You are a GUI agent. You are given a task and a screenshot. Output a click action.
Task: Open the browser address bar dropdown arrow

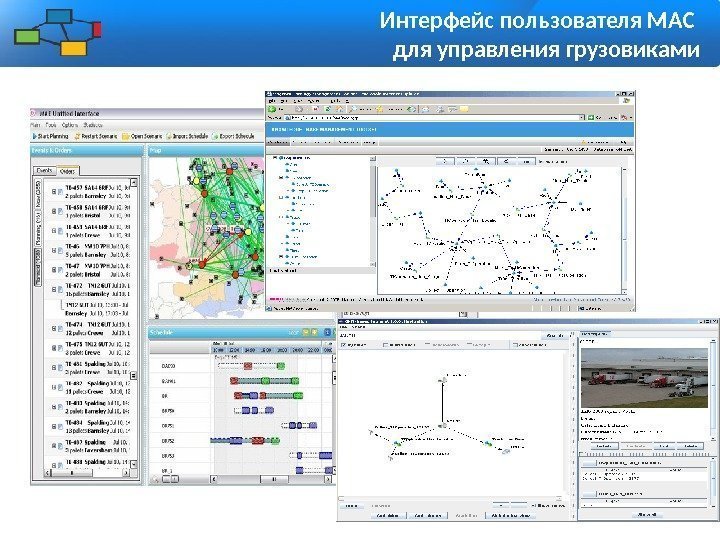(x=582, y=118)
